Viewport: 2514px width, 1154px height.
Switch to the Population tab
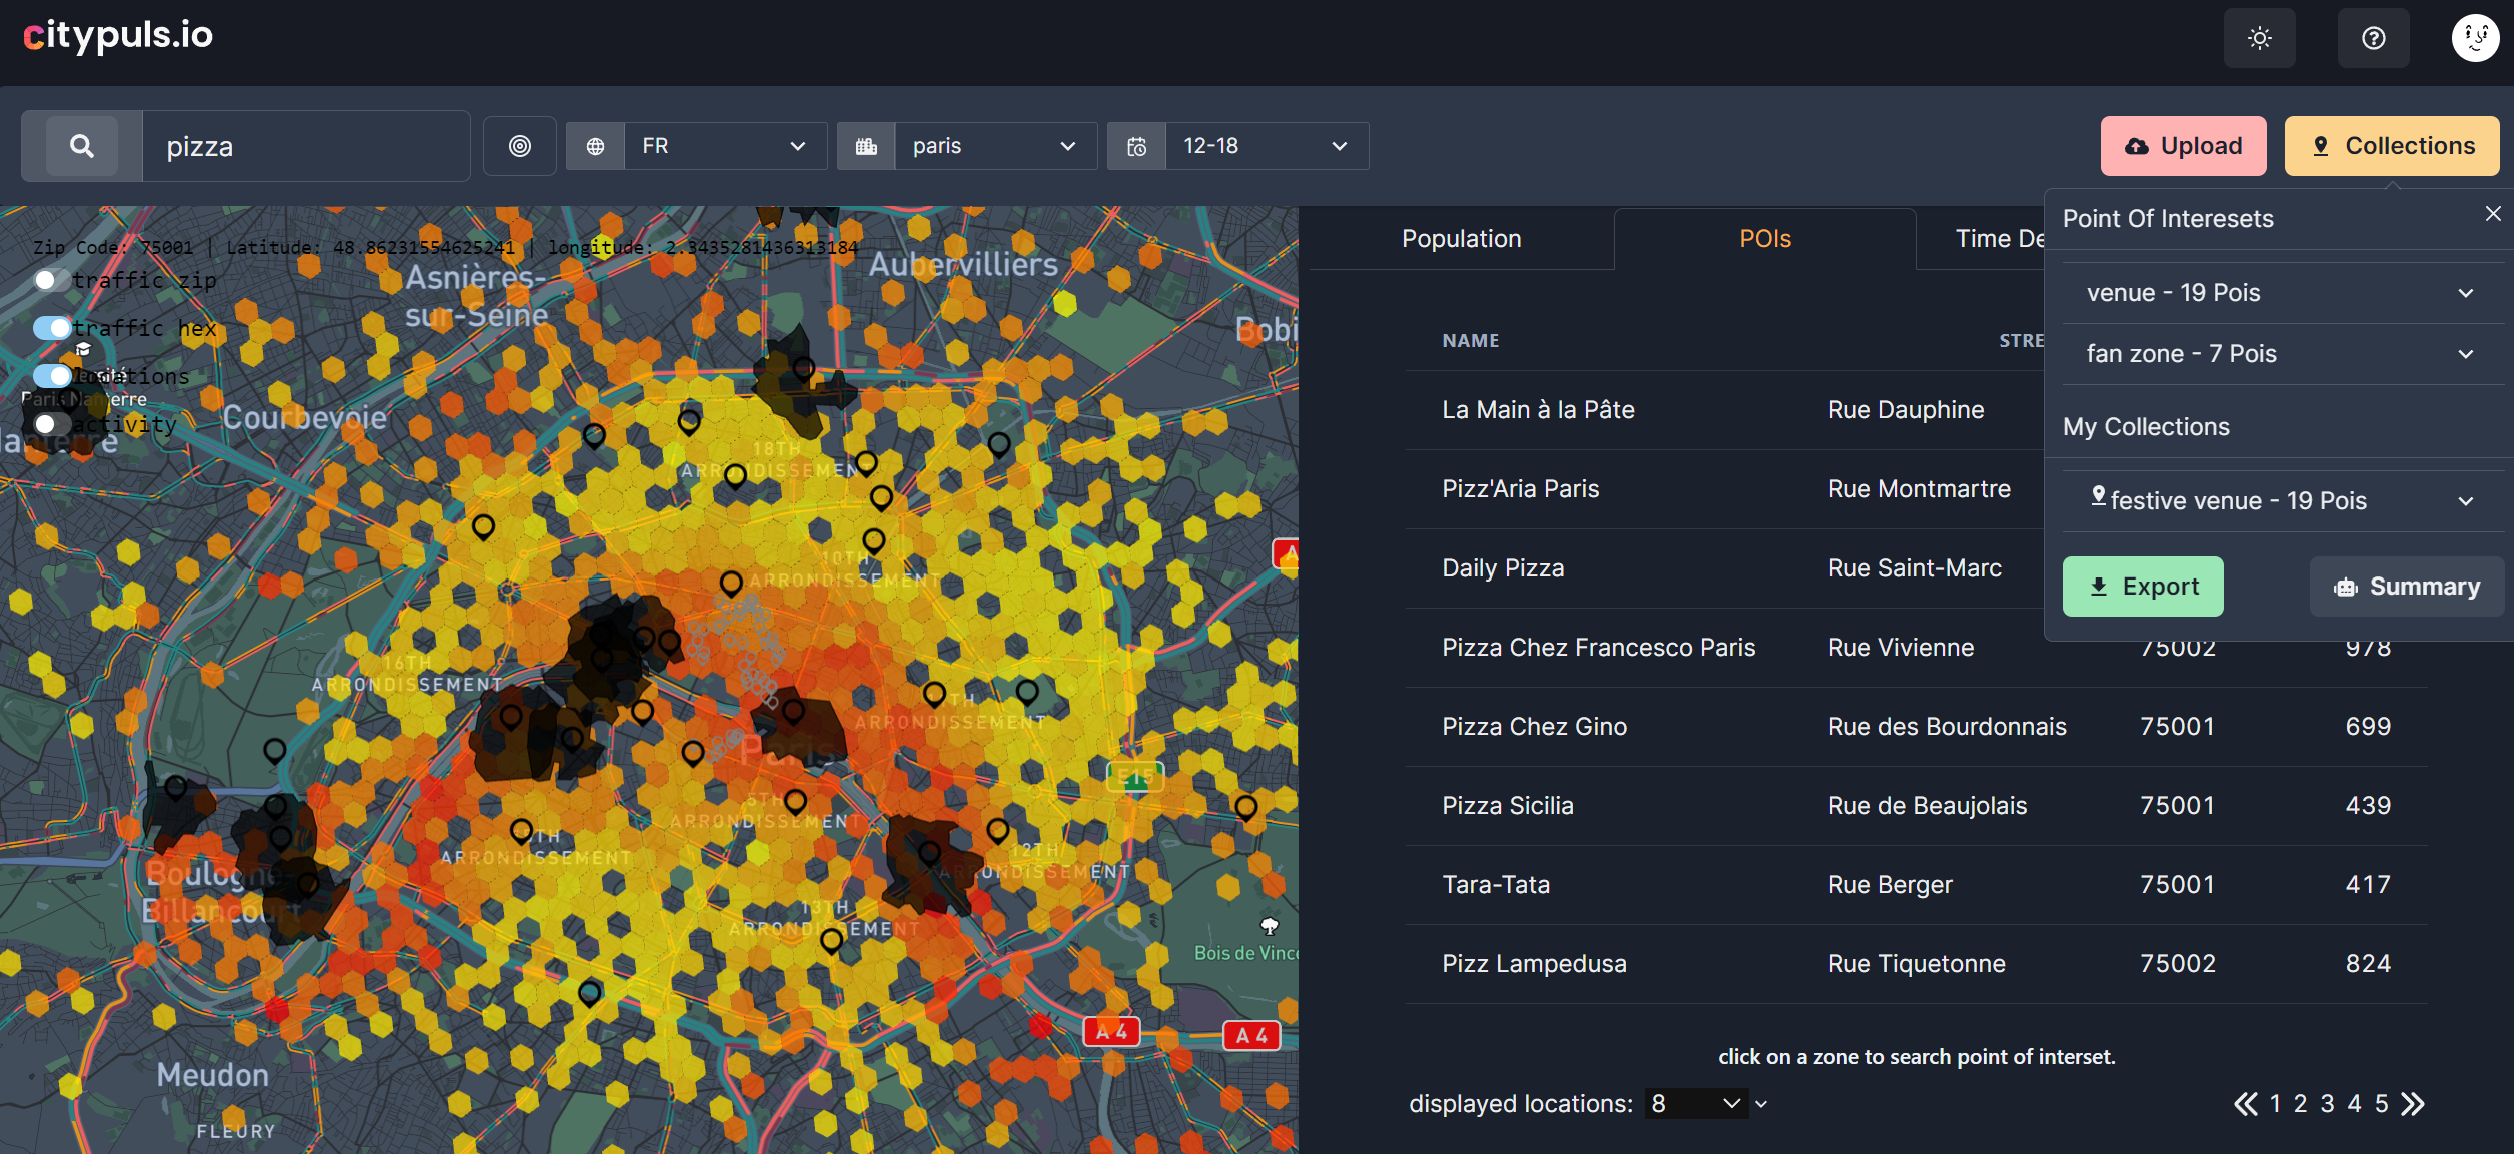(x=1459, y=237)
